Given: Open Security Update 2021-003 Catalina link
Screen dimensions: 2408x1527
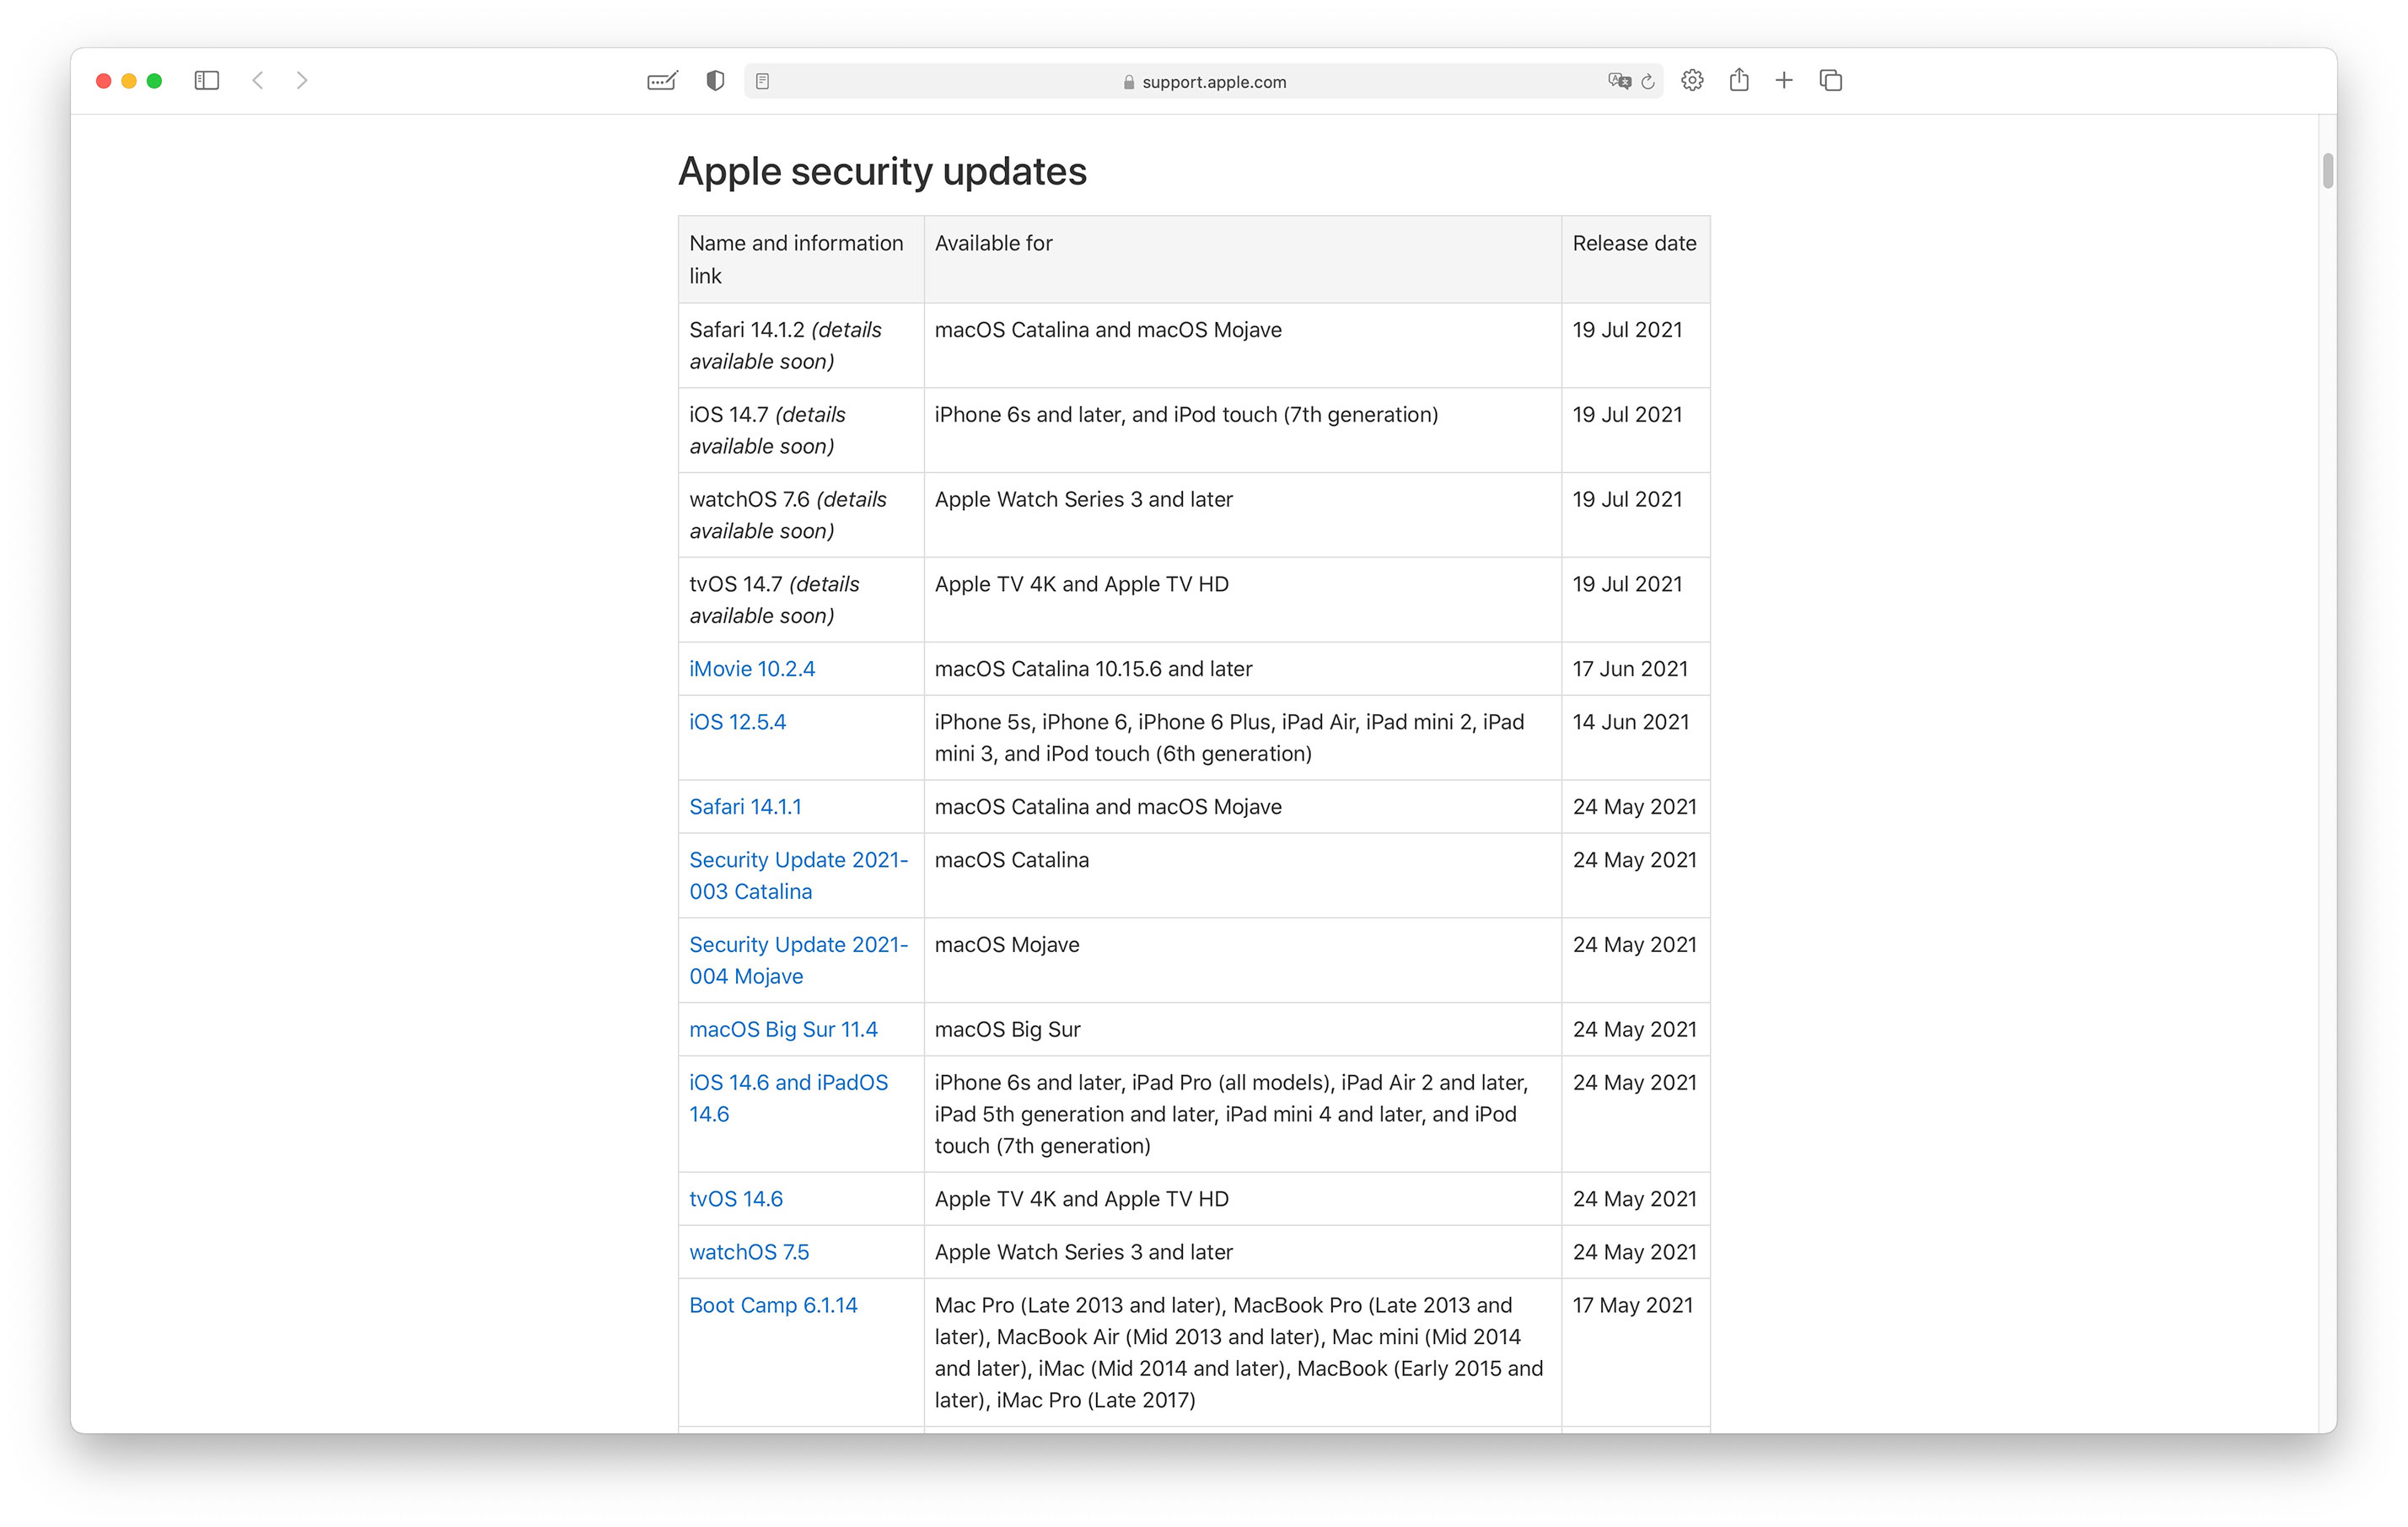Looking at the screenshot, I should pyautogui.click(x=798, y=876).
